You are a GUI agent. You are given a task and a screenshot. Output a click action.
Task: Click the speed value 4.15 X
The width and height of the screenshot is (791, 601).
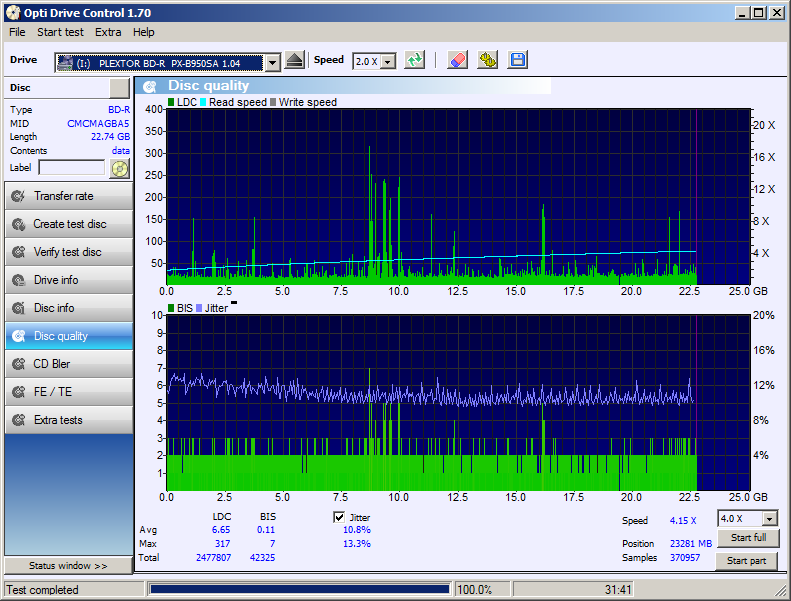(x=683, y=520)
